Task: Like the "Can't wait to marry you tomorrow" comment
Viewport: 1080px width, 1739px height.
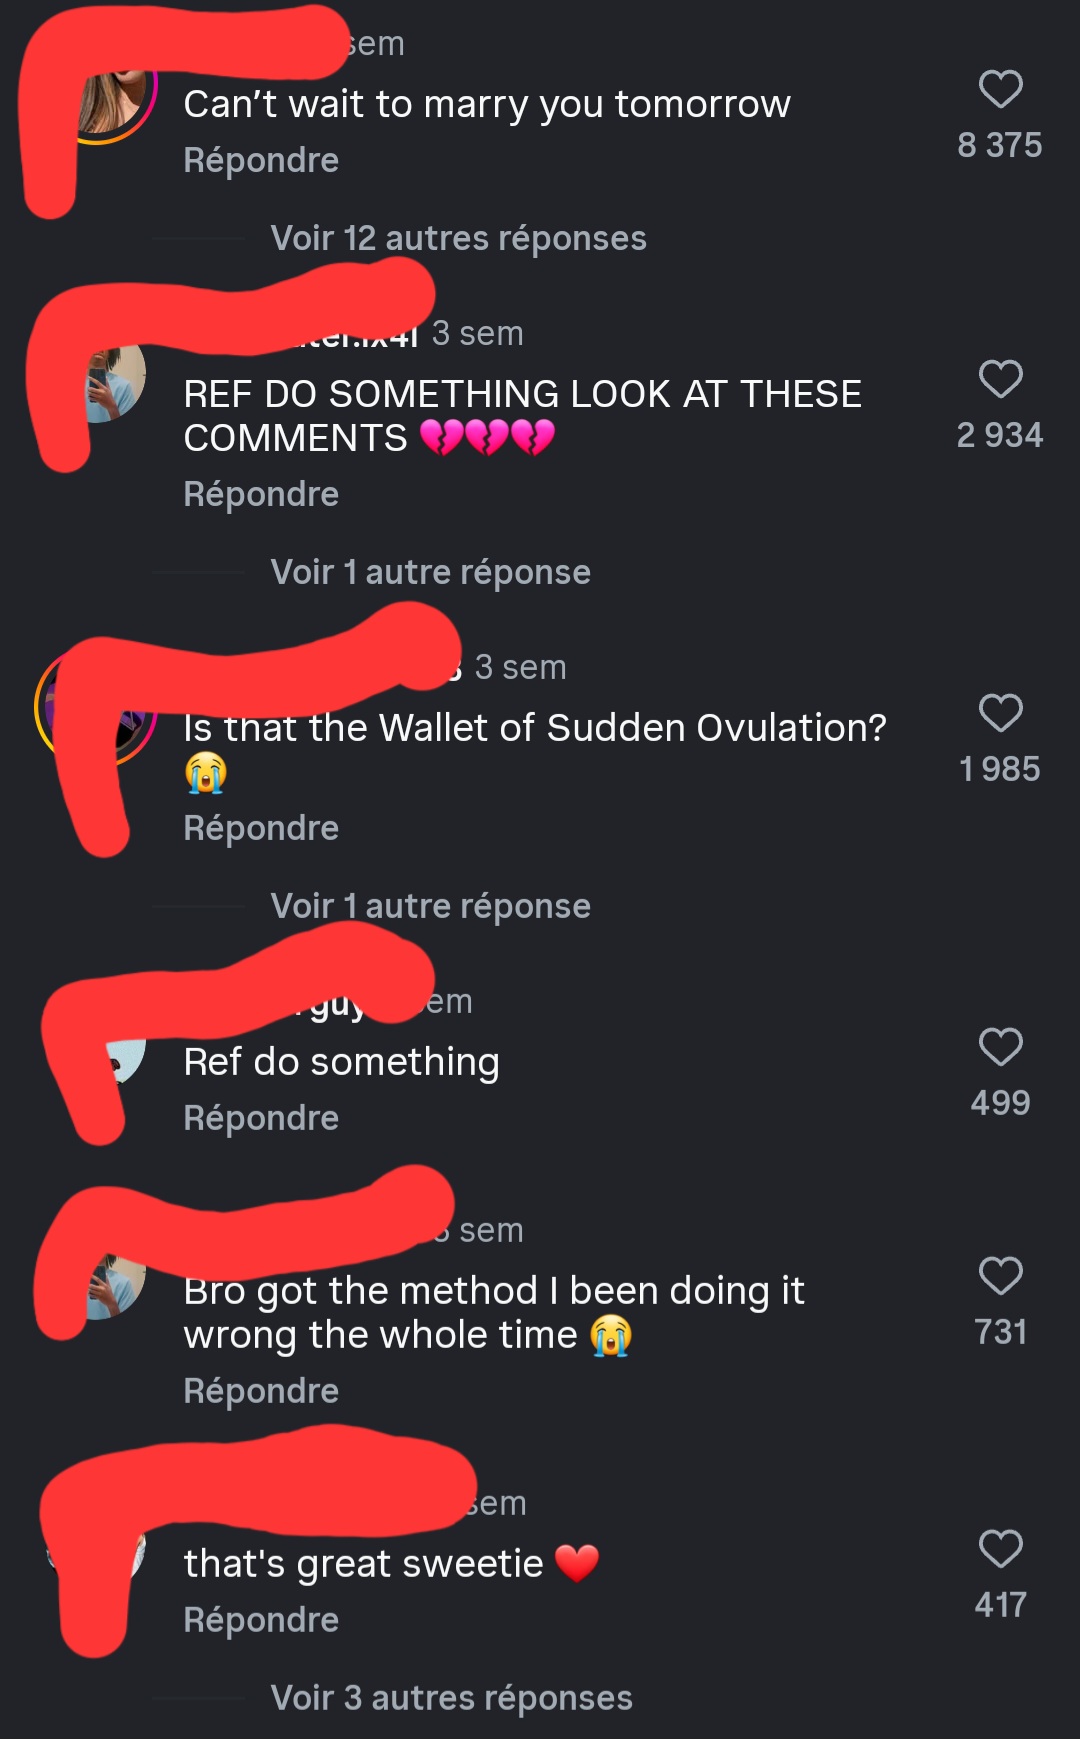Action: (1000, 89)
